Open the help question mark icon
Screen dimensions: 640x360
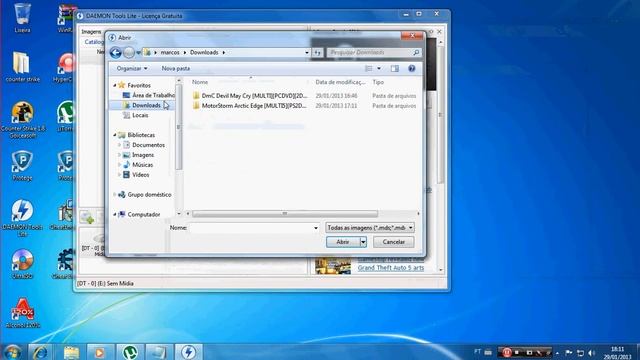click(x=411, y=69)
